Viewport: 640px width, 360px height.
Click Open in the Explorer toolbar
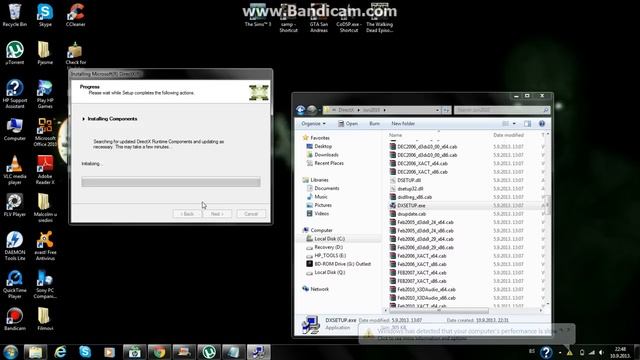(348, 124)
